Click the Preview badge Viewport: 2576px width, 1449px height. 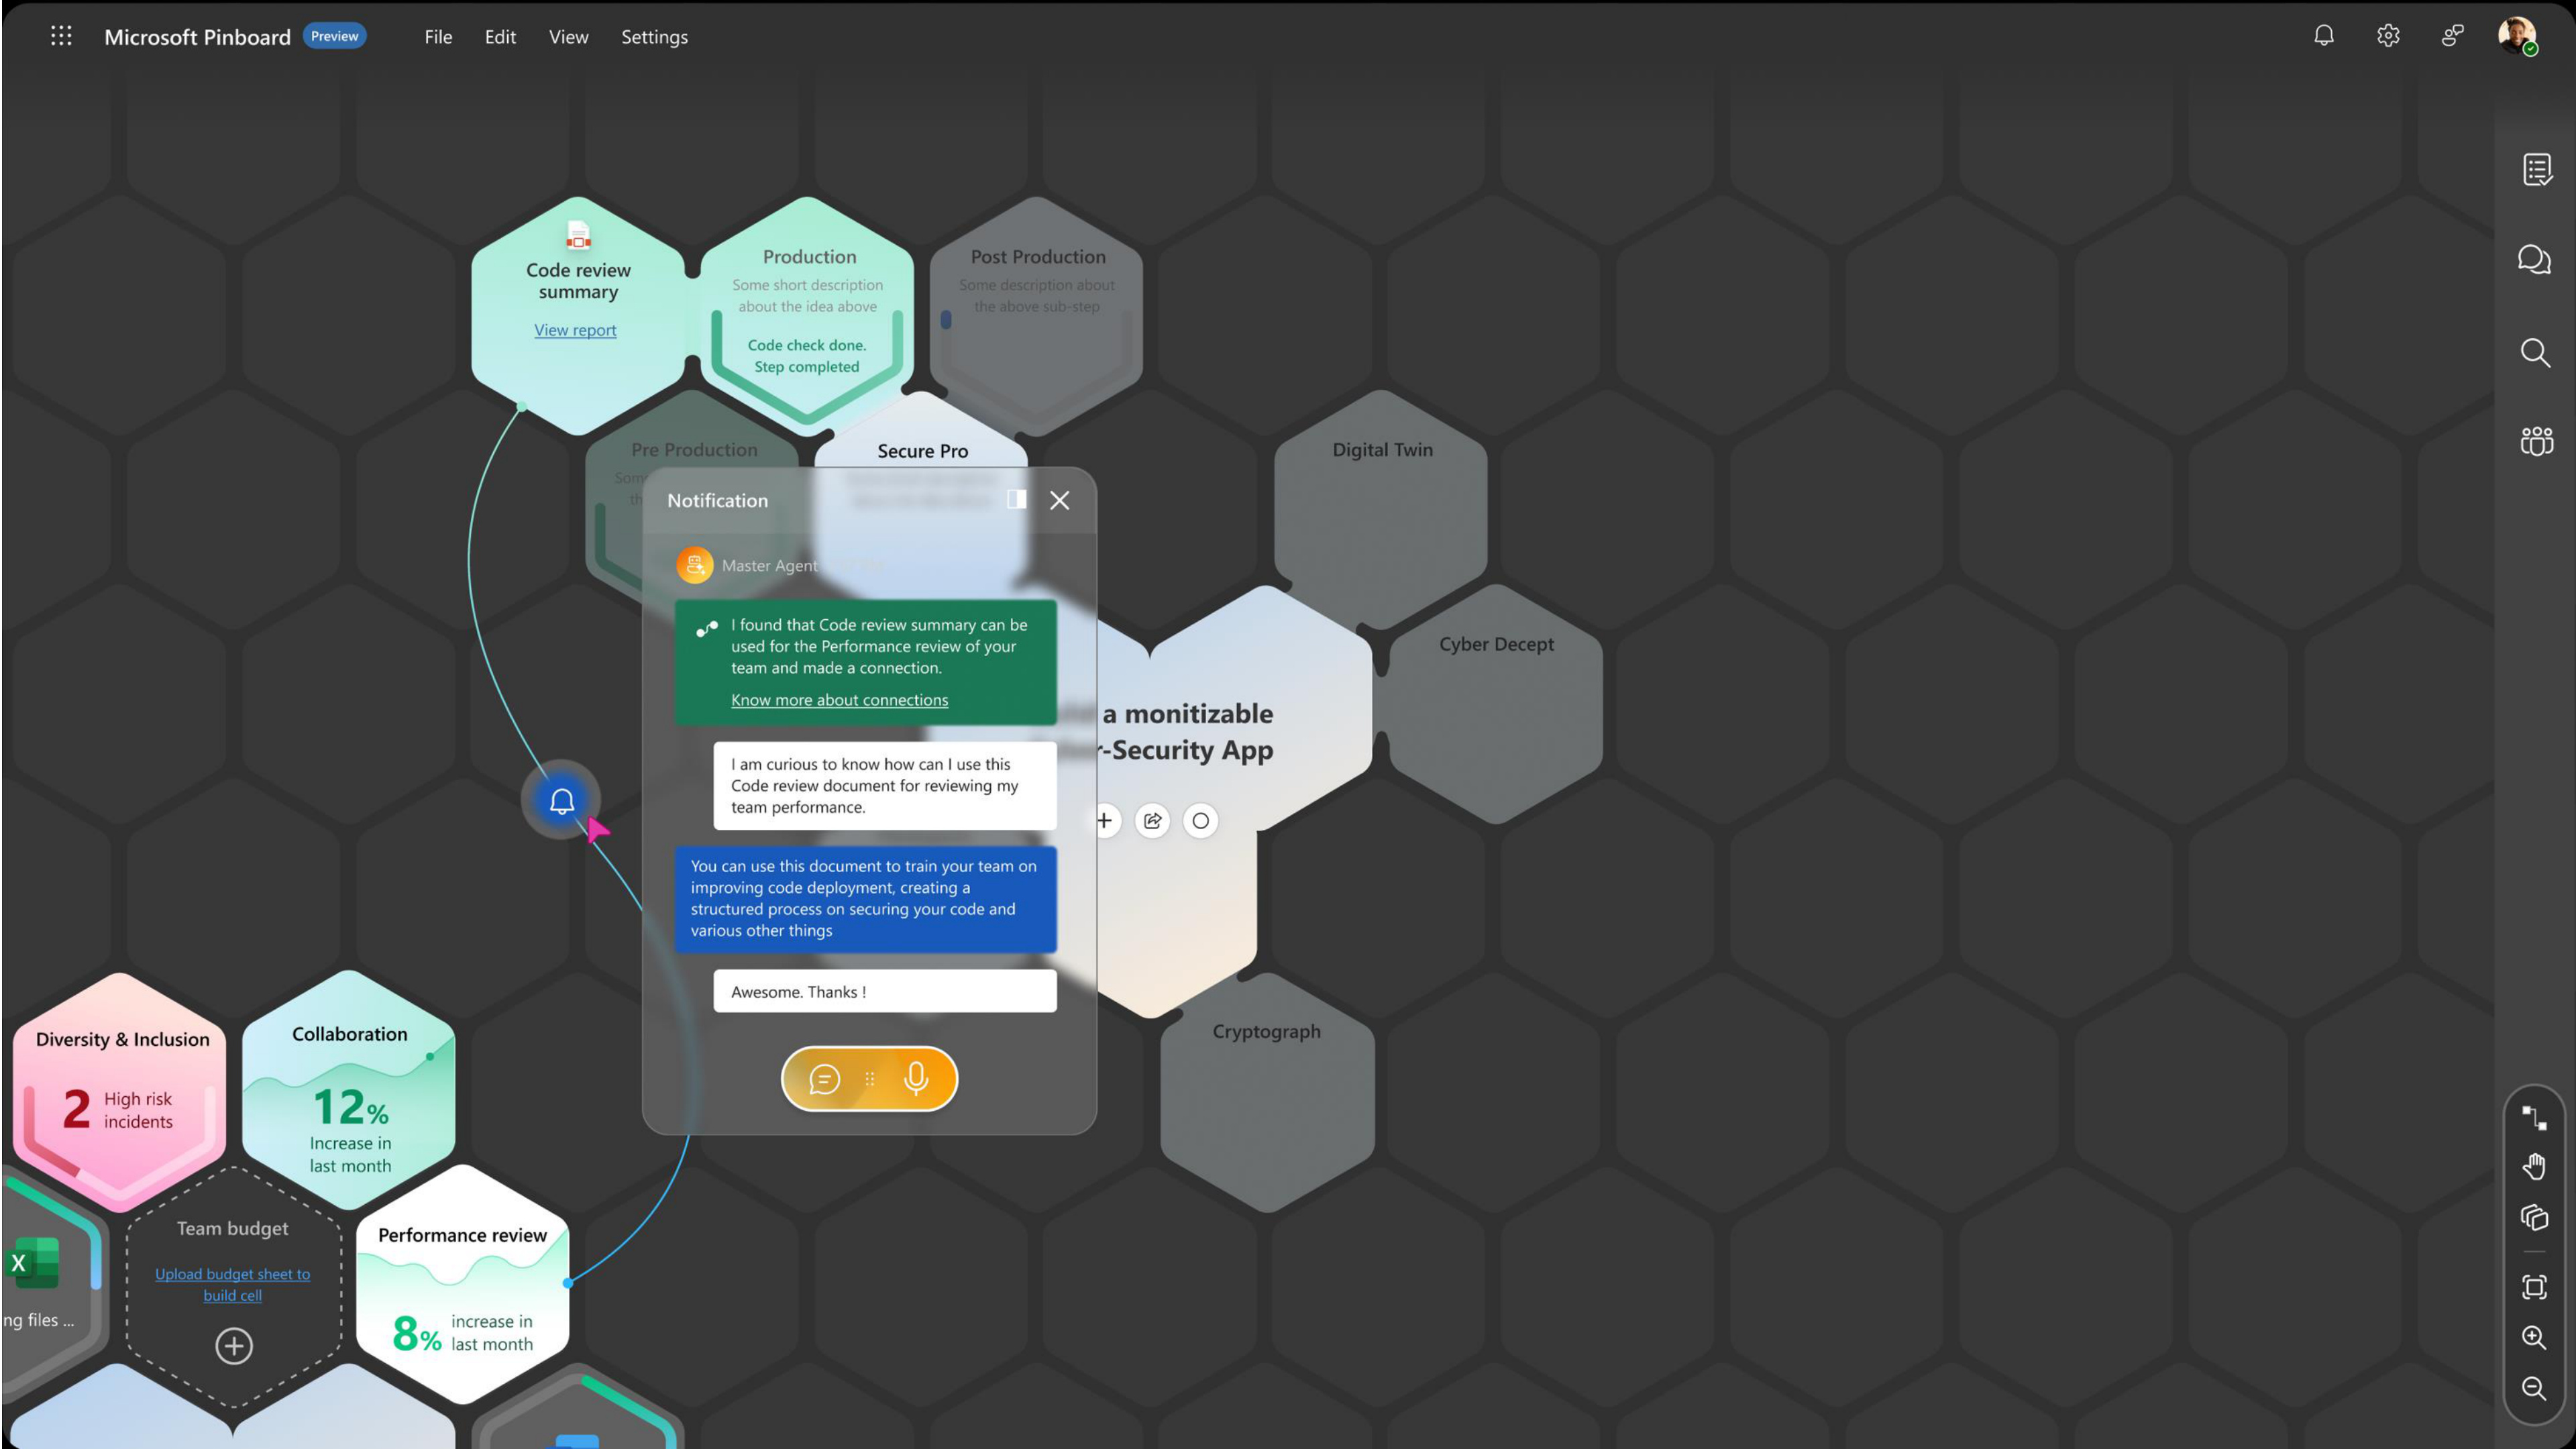point(334,36)
